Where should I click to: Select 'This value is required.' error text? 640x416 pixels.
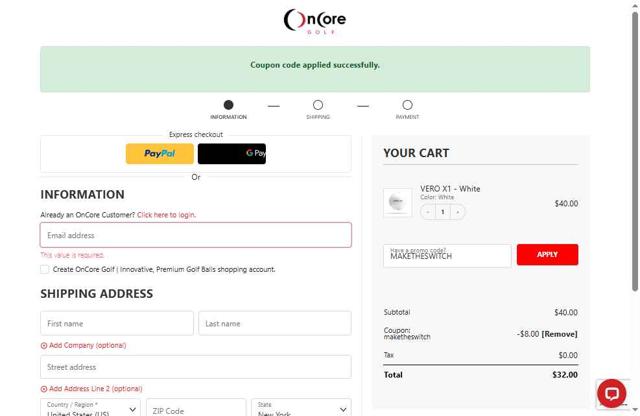[x=72, y=255]
